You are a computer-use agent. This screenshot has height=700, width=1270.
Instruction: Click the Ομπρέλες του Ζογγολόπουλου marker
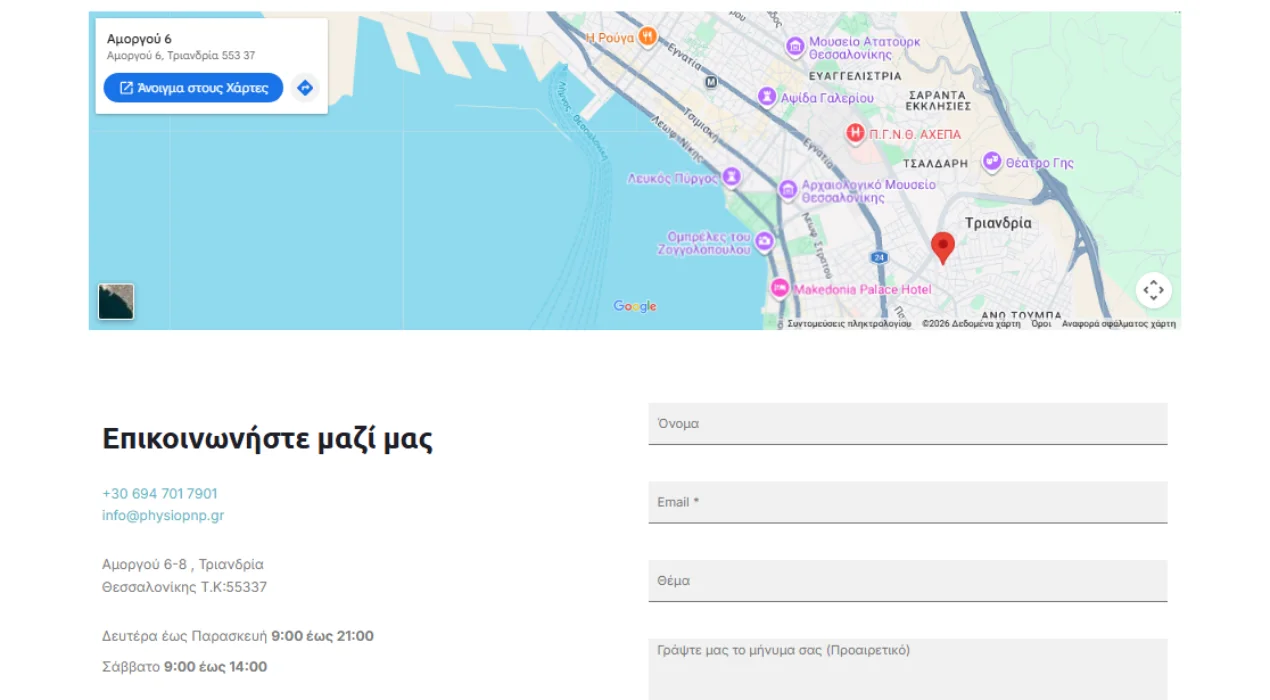764,242
